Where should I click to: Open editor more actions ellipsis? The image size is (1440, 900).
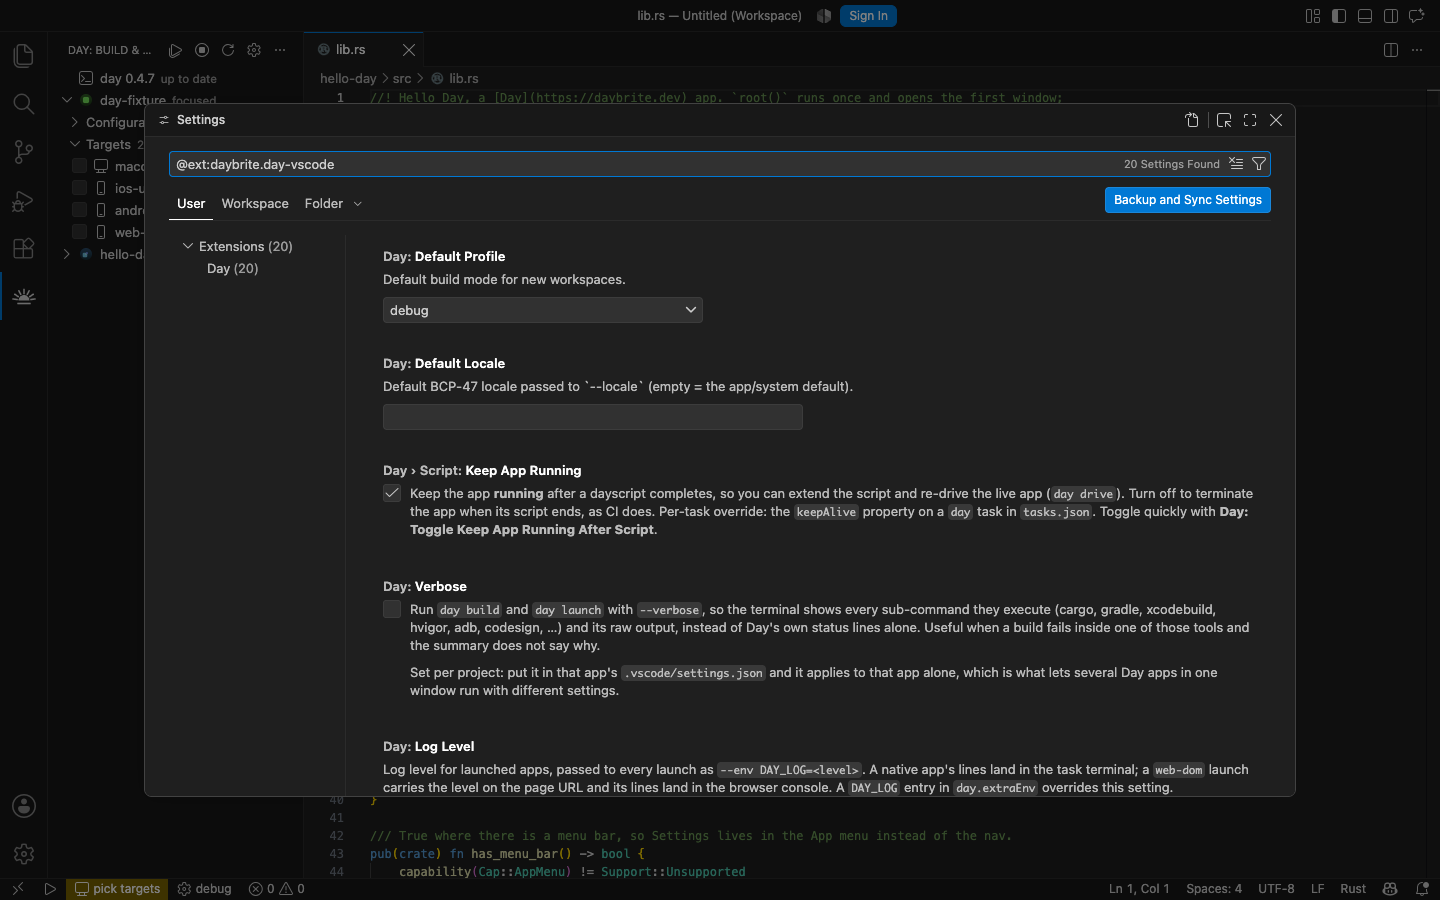click(x=1417, y=50)
